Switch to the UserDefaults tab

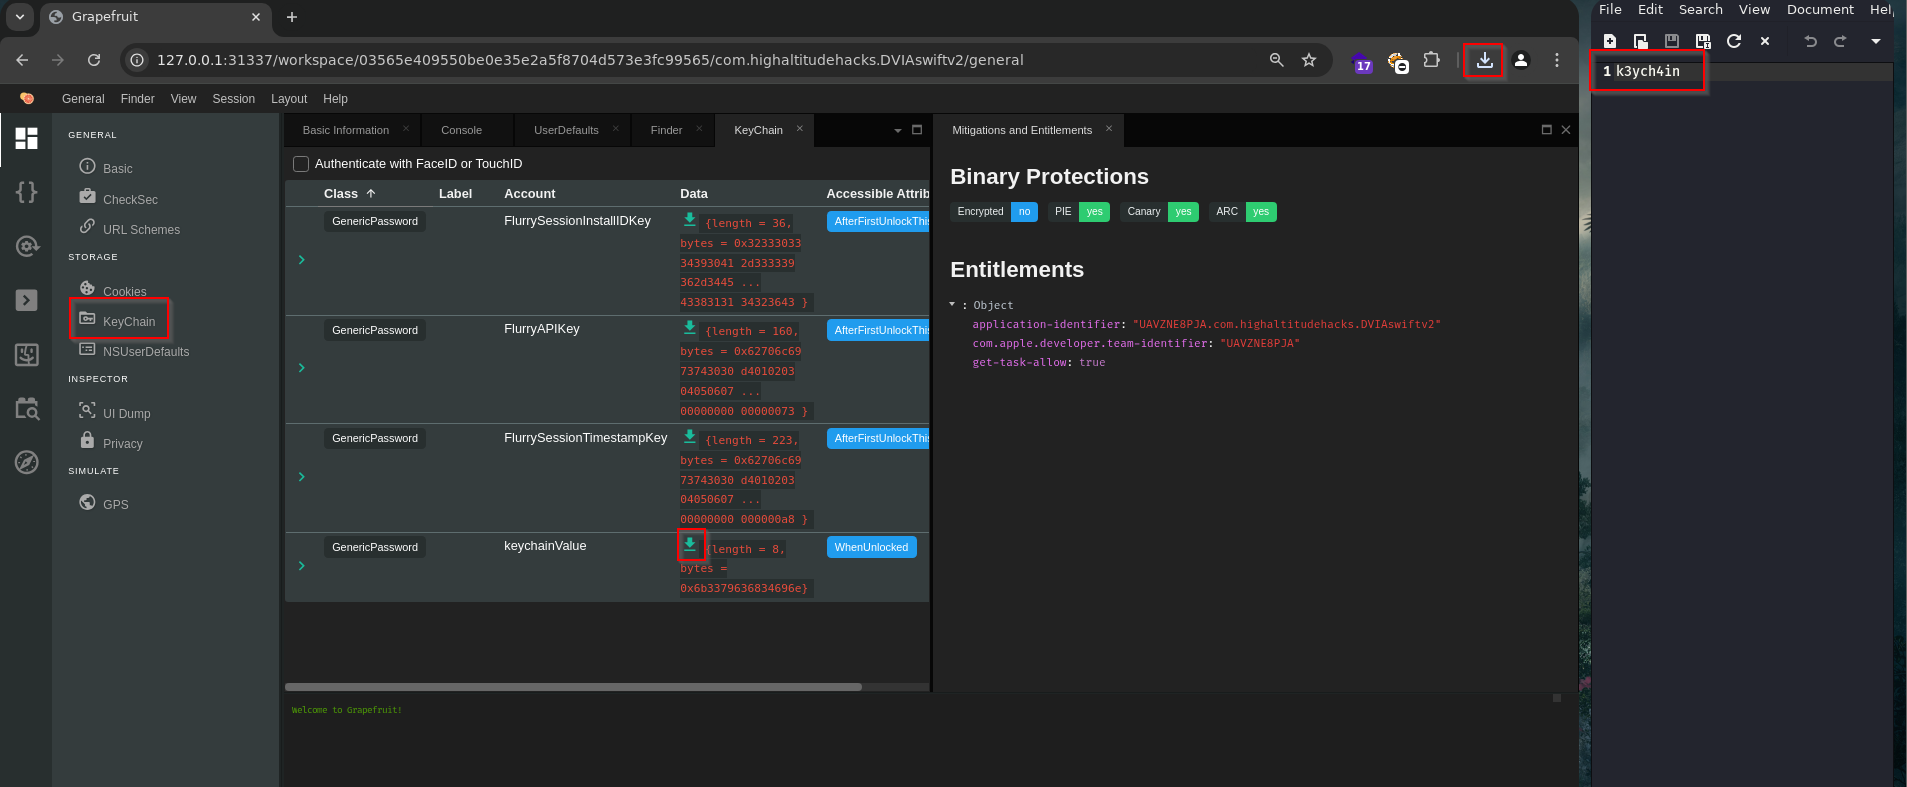tap(566, 130)
